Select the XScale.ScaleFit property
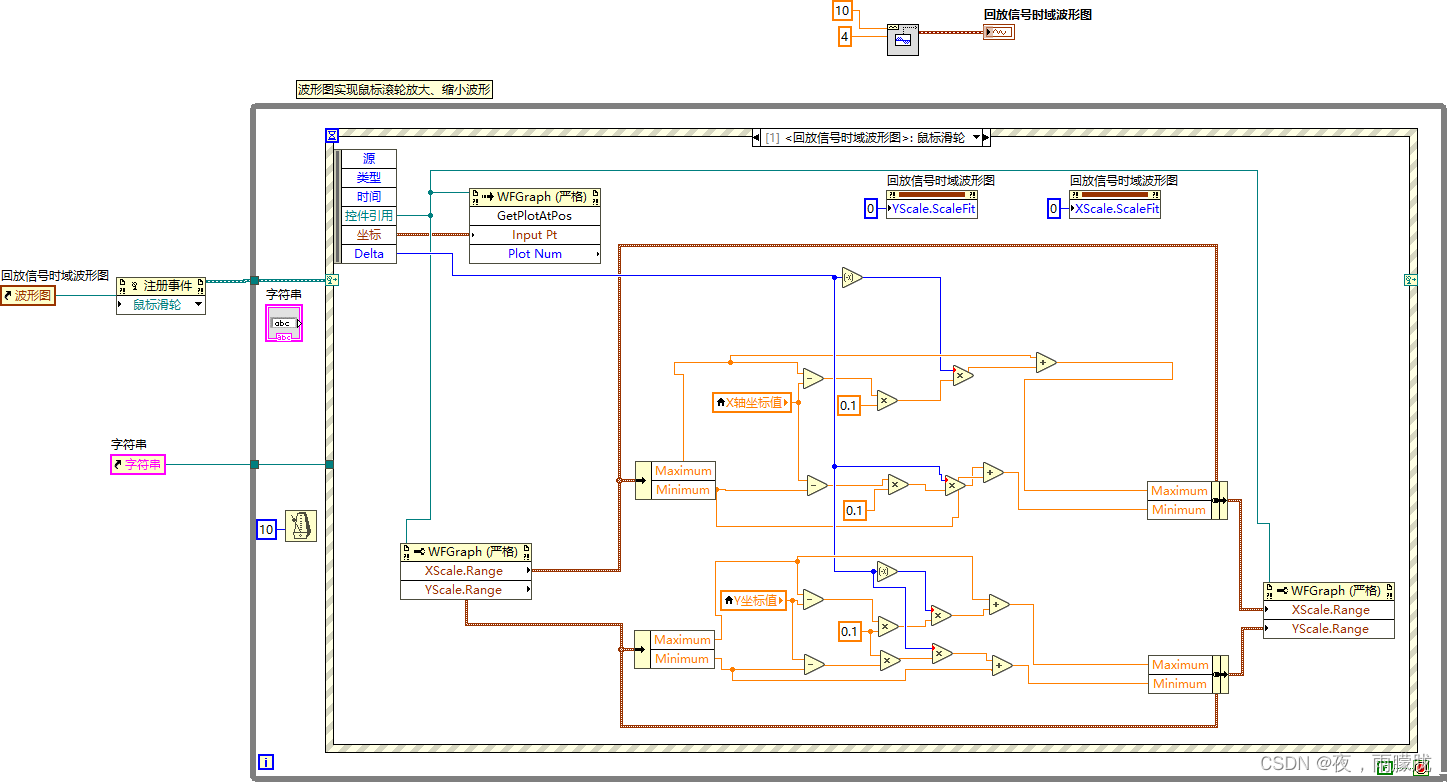 pos(1115,209)
